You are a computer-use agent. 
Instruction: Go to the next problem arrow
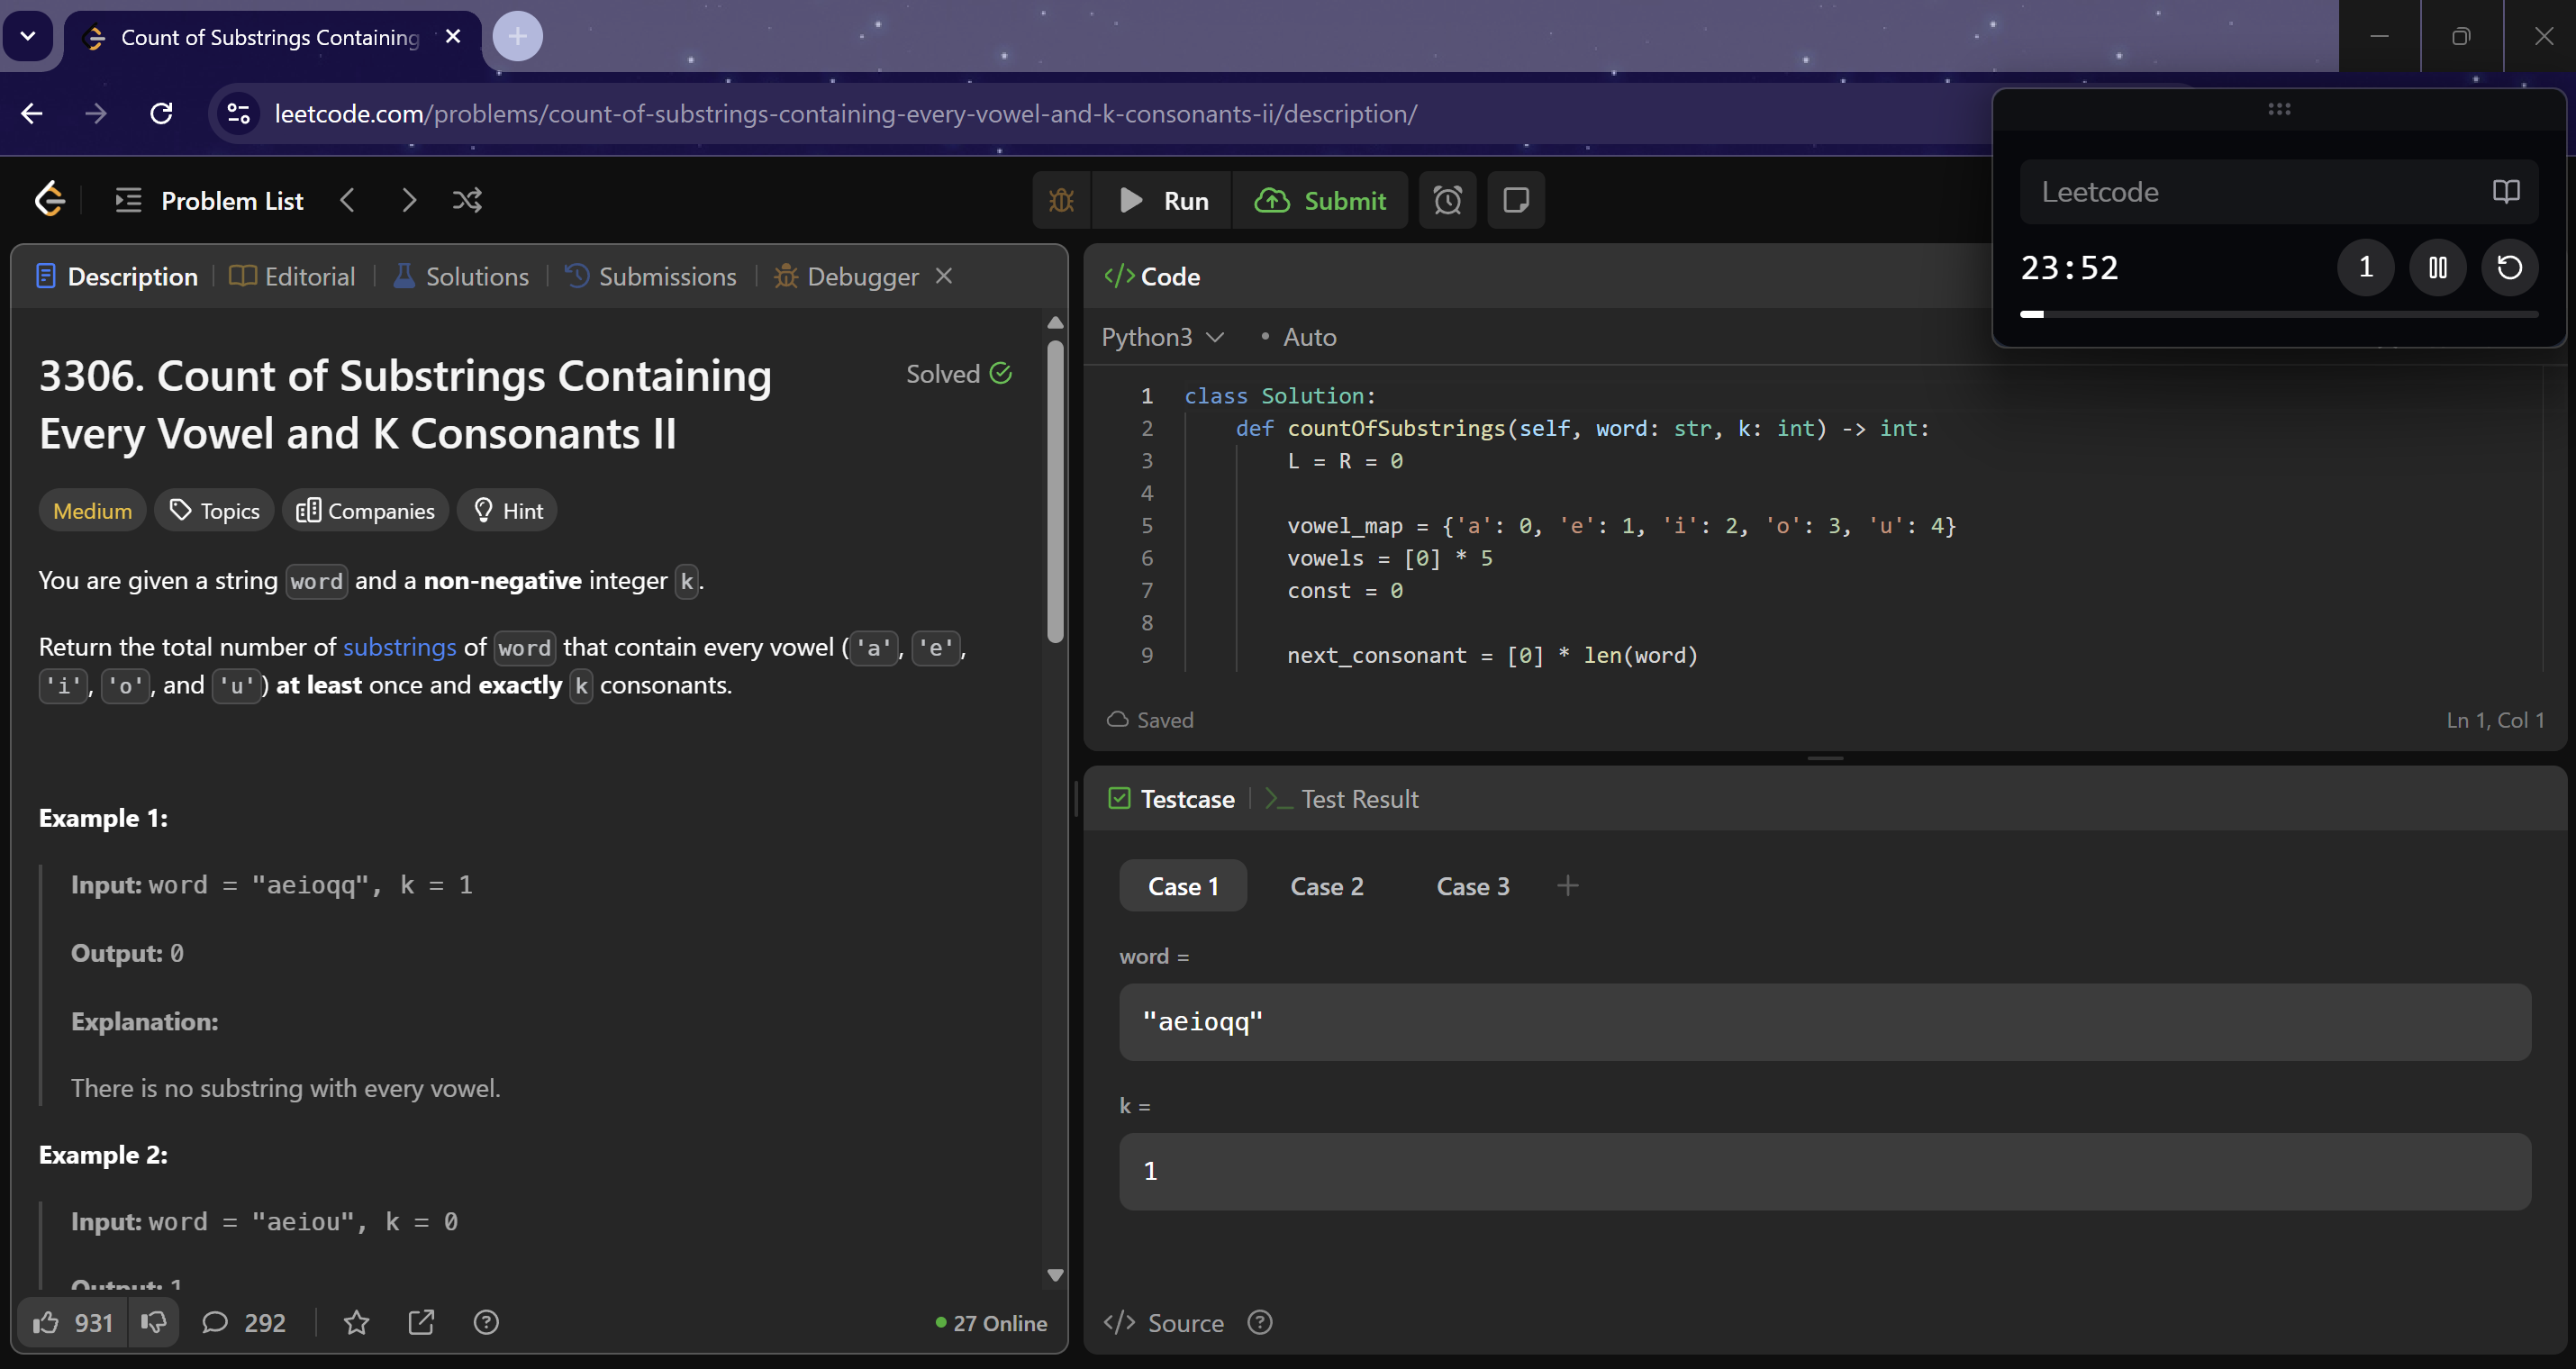pos(408,201)
